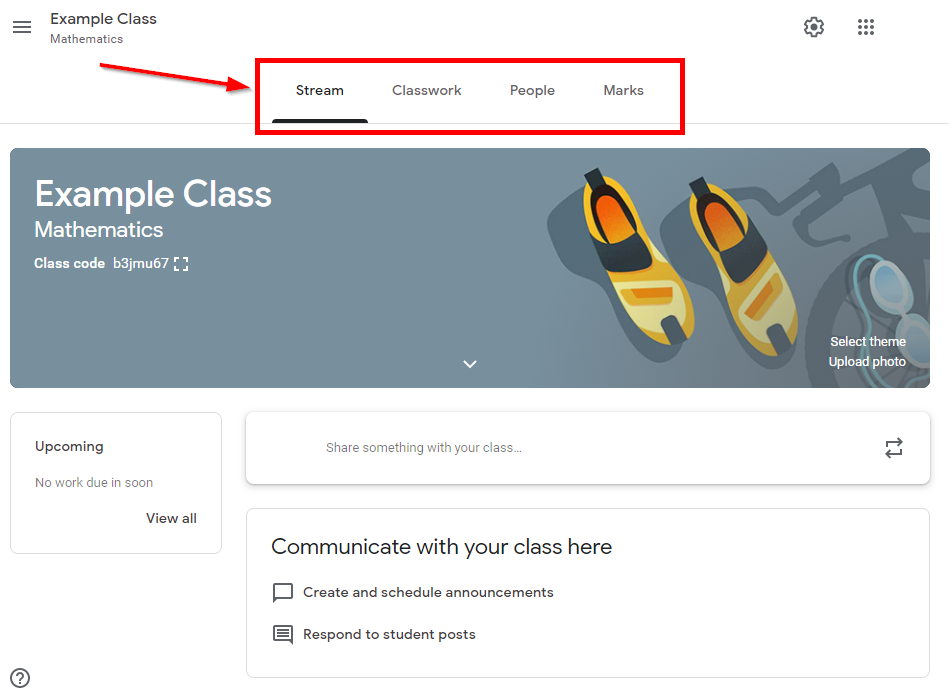Open the help question mark icon
The width and height of the screenshot is (949, 700).
coord(20,678)
